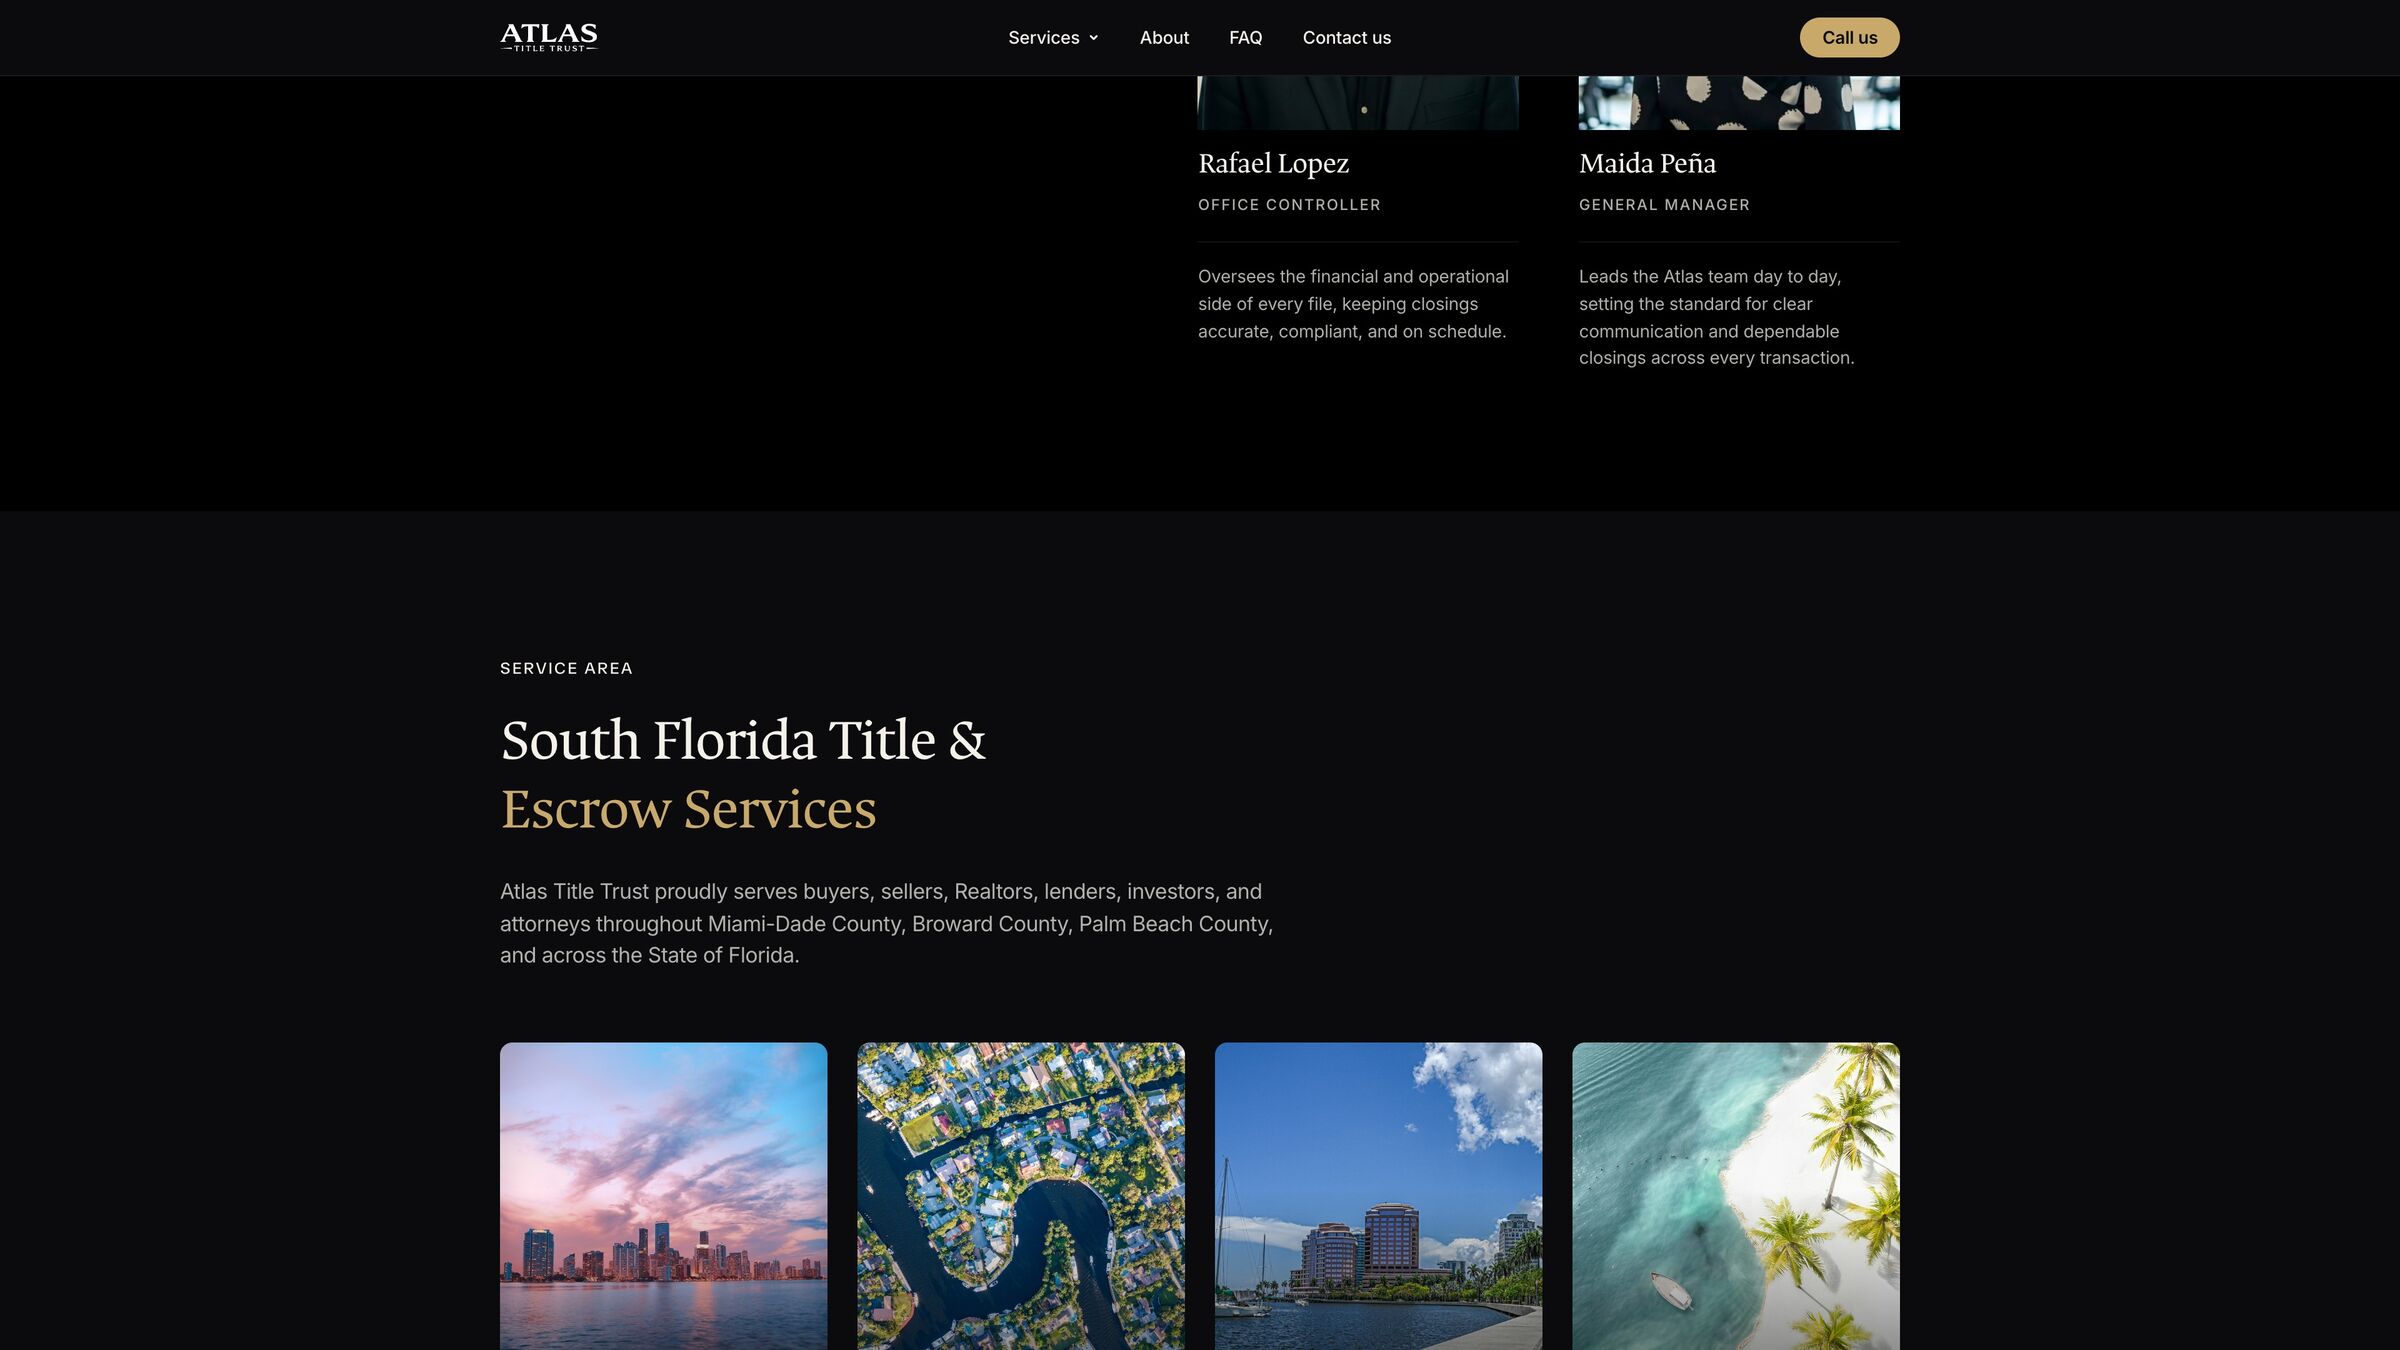Click the name Rafael Lopez

1273,163
